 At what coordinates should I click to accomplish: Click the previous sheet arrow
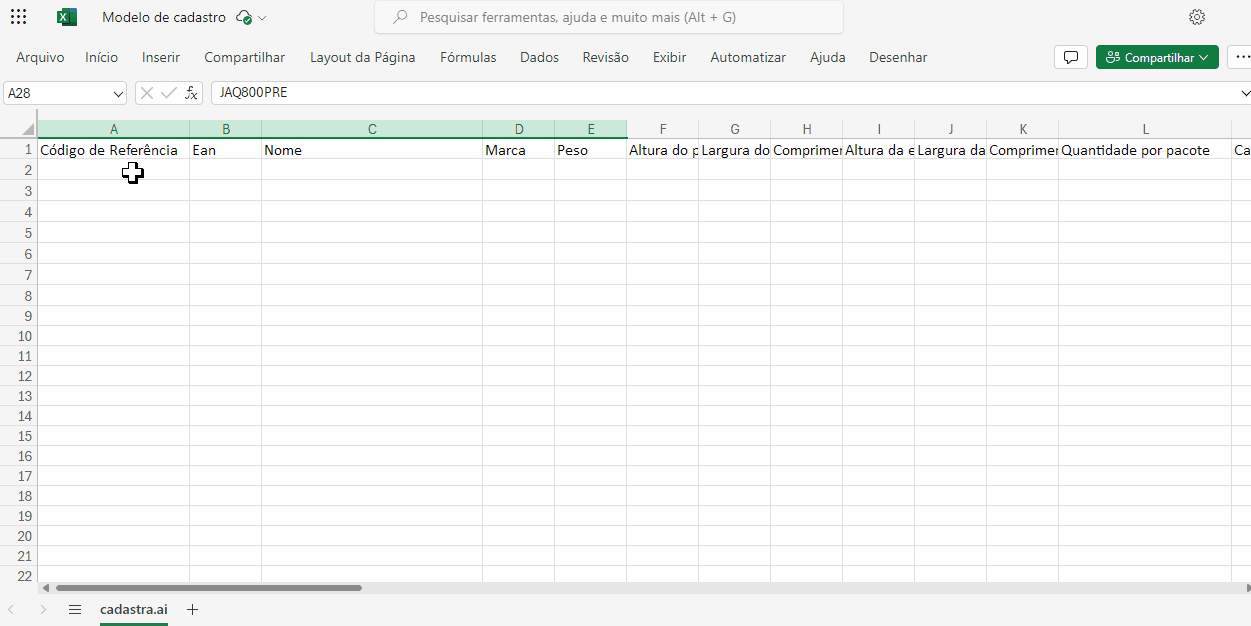(11, 609)
